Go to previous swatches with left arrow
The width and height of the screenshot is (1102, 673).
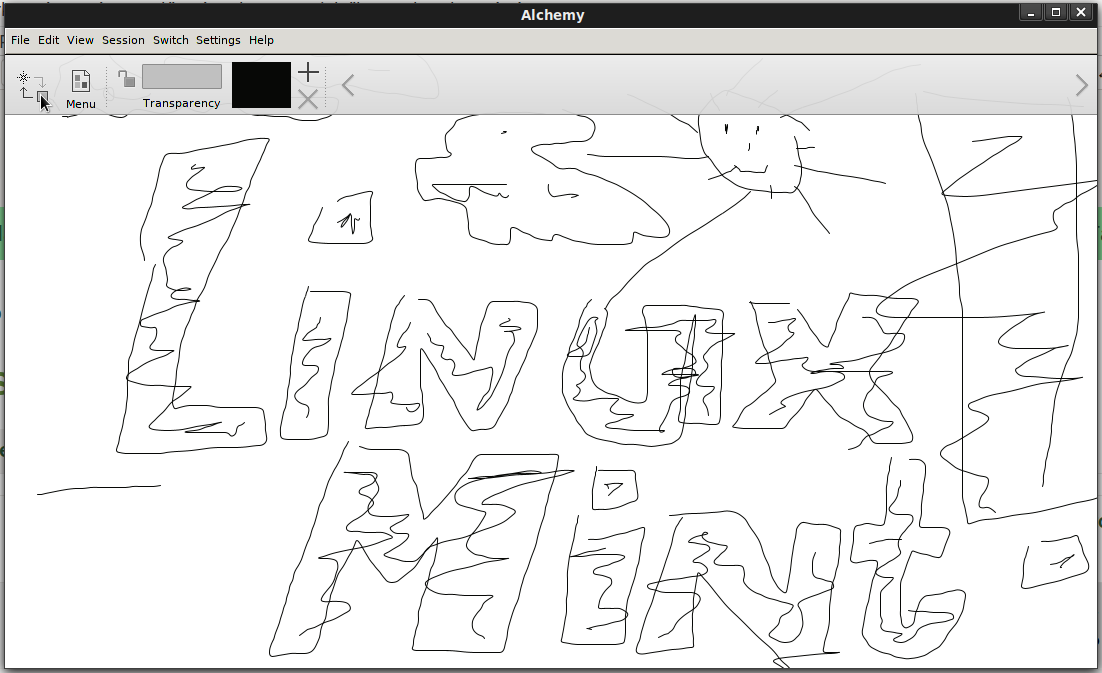pos(348,86)
